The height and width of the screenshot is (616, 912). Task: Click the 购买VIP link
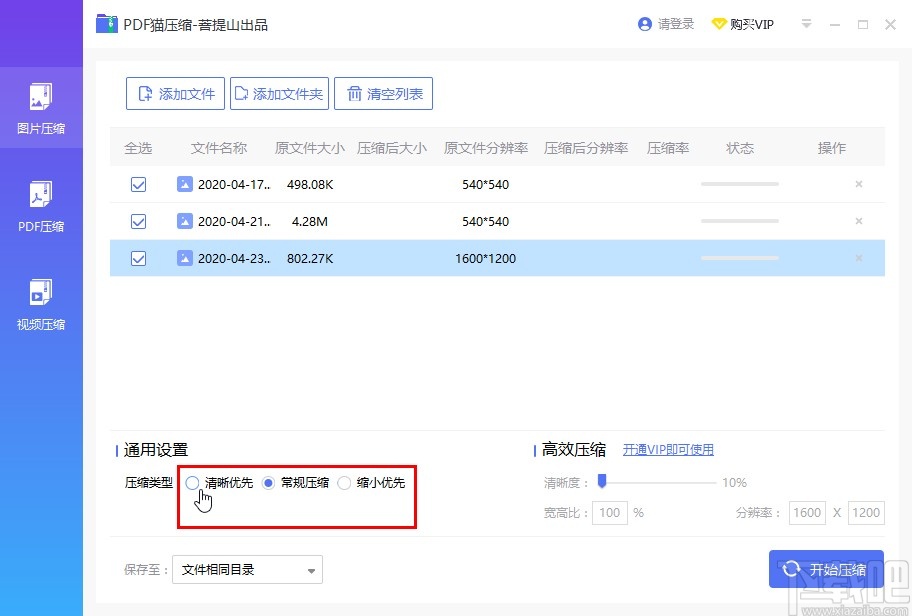(752, 24)
